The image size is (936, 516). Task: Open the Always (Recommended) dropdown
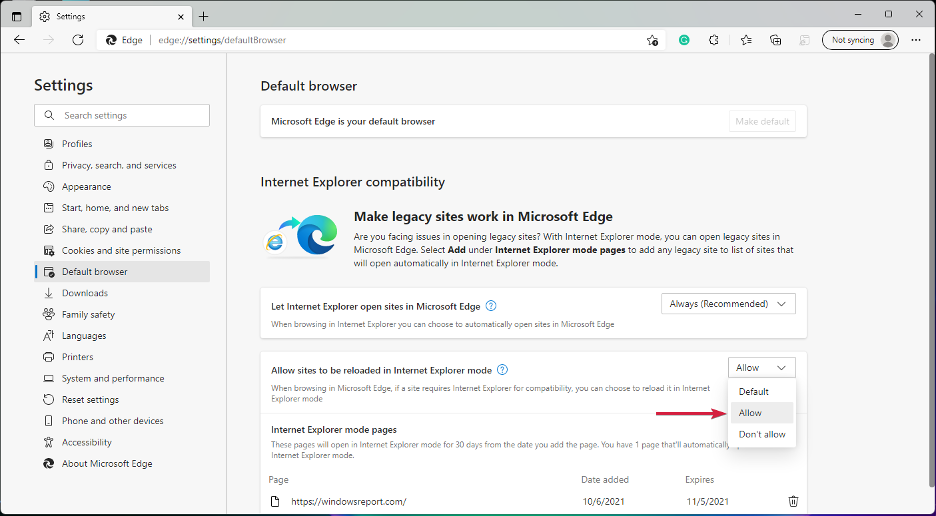point(728,304)
